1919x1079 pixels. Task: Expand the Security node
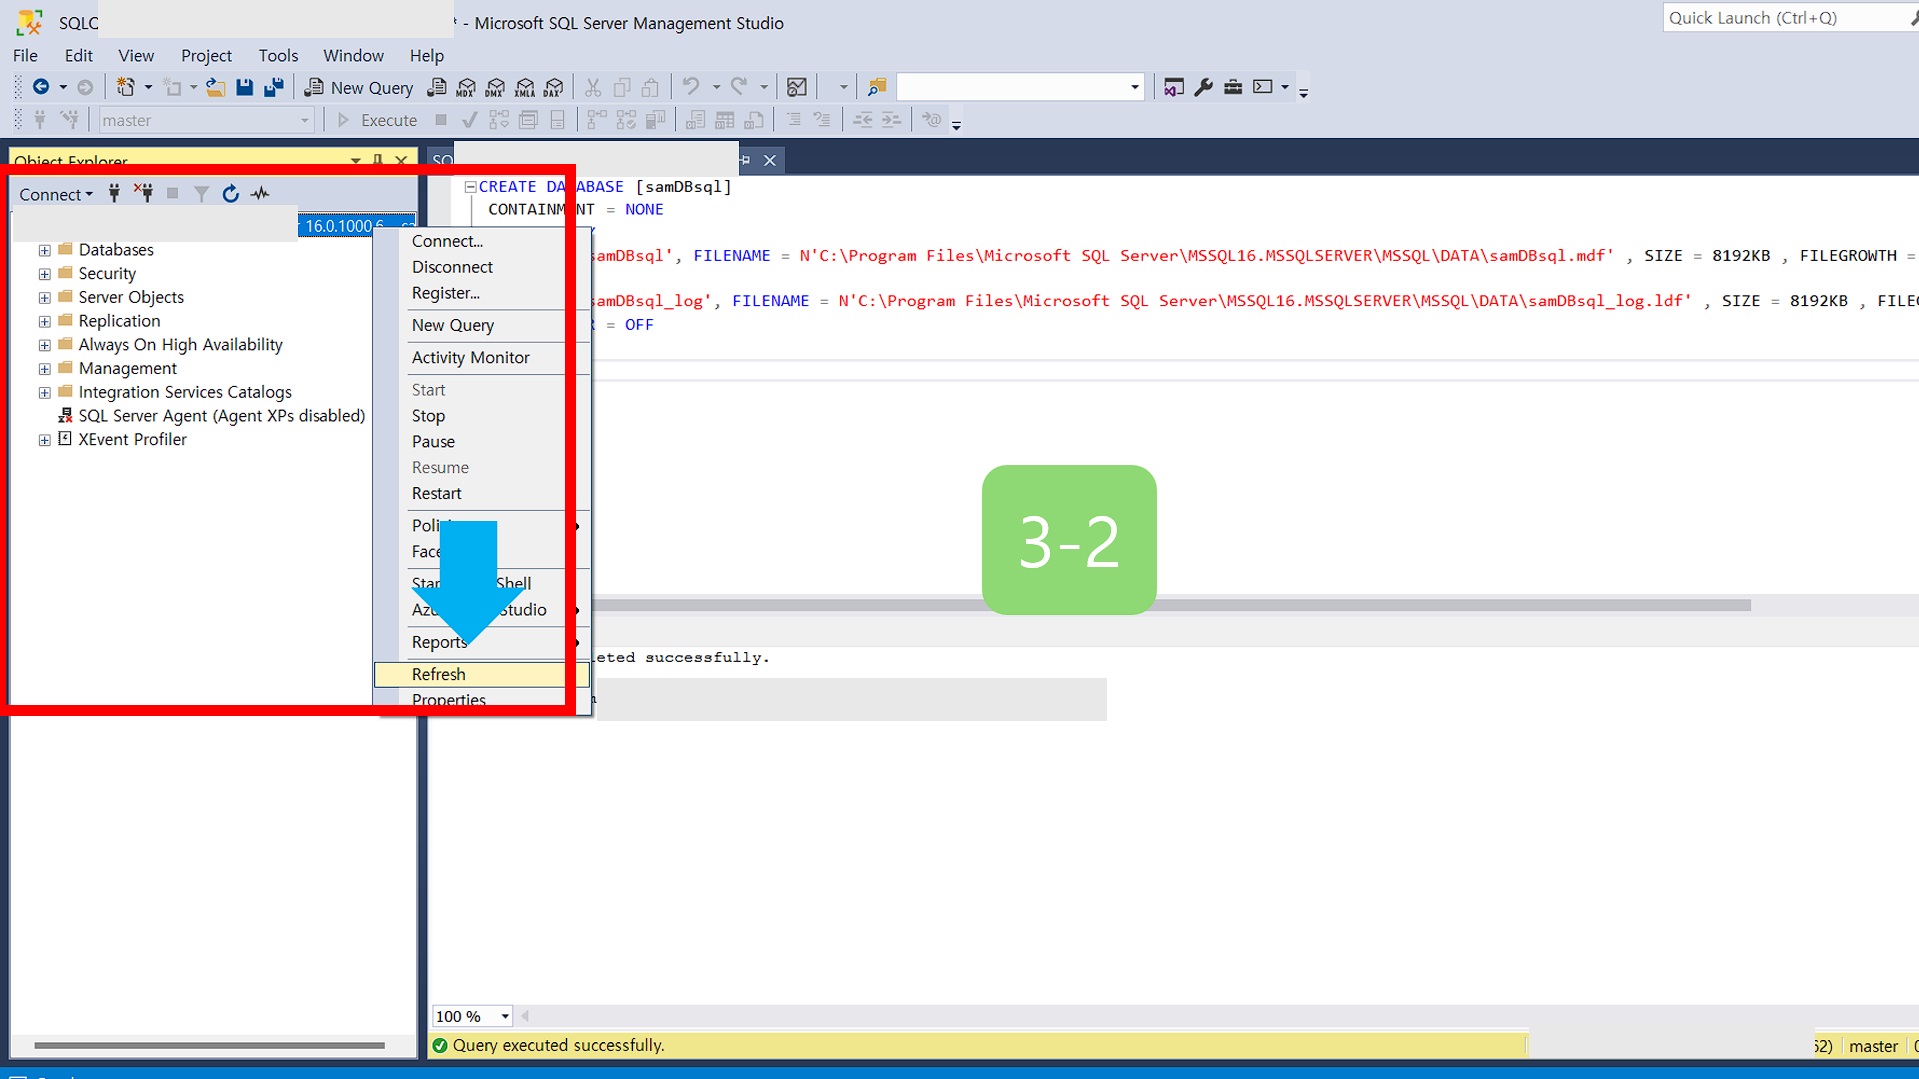(x=44, y=274)
